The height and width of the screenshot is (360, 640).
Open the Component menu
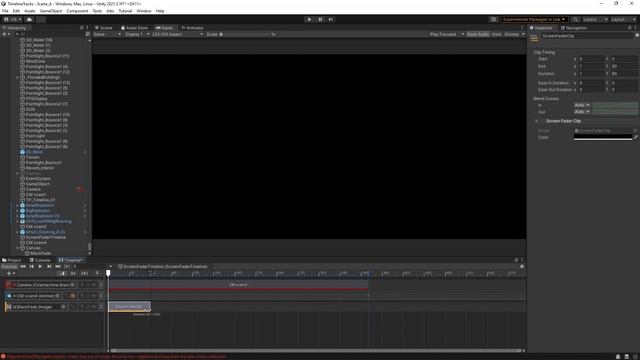77,11
